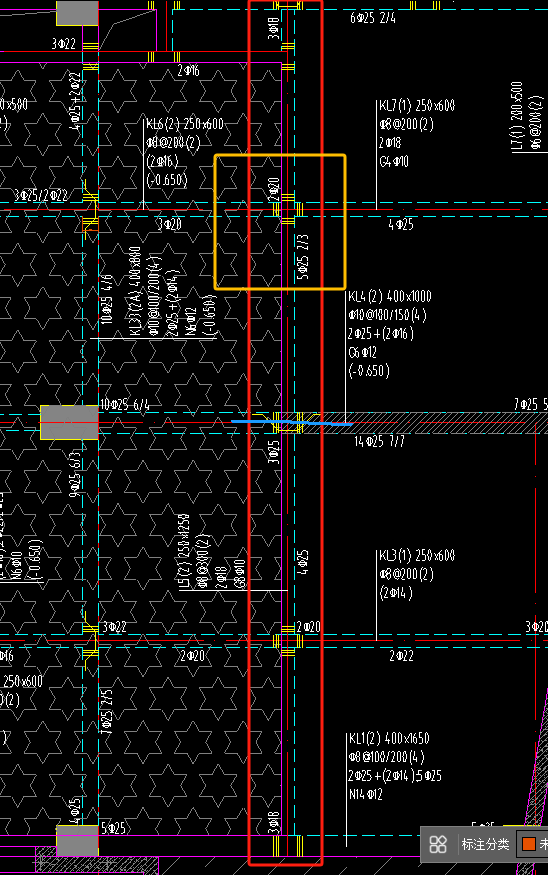
Task: Click the G4Φ10 annotation text
Action: coord(394,162)
